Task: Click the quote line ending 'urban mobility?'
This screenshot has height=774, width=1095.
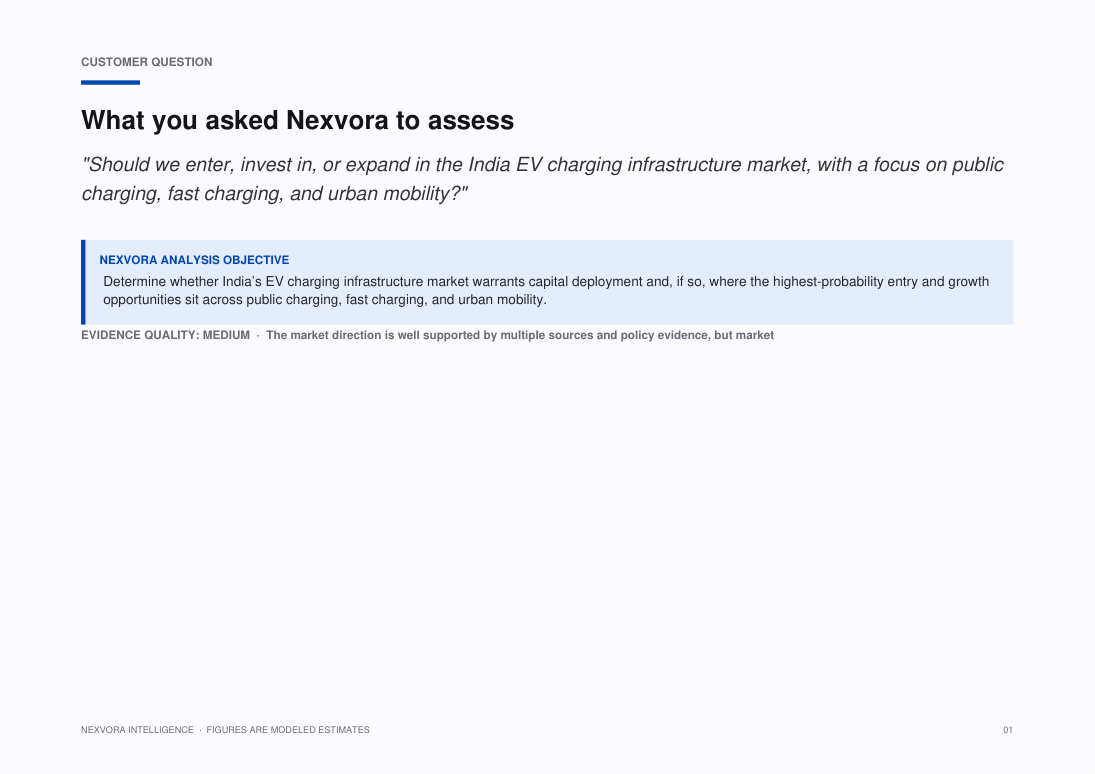Action: (274, 194)
